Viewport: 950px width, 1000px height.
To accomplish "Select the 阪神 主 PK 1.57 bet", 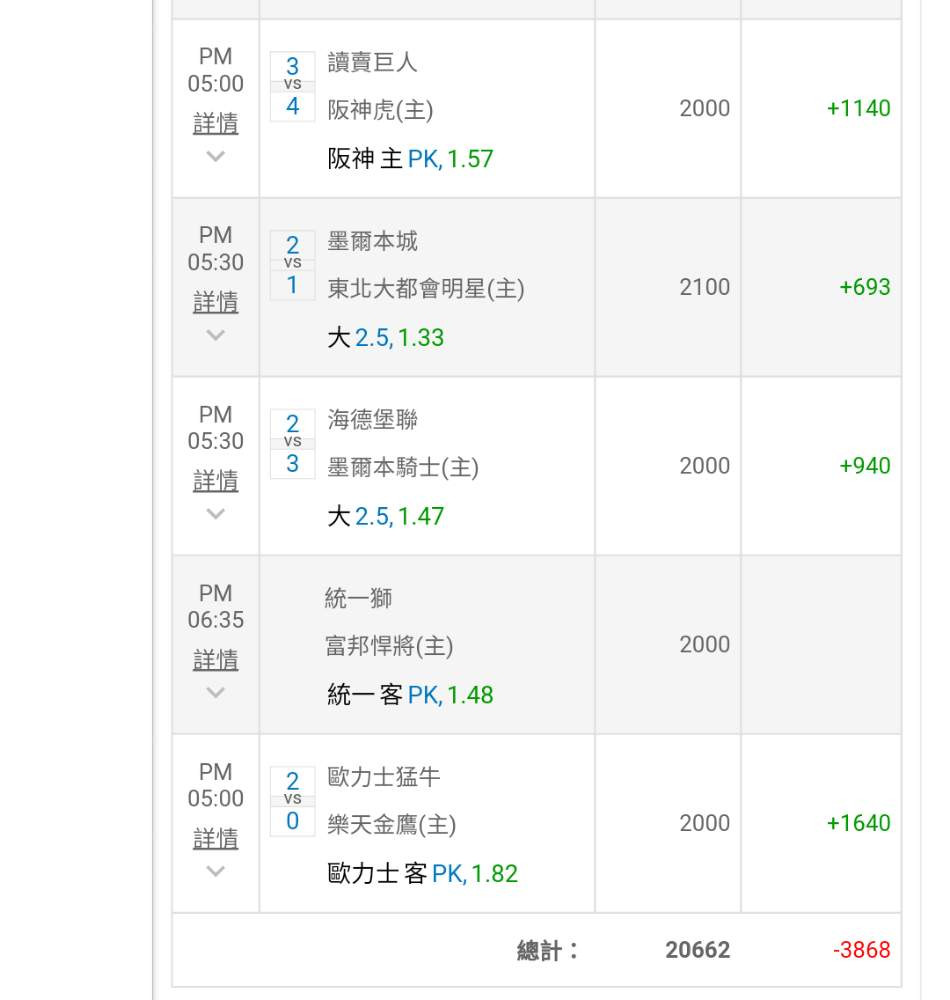I will [410, 159].
